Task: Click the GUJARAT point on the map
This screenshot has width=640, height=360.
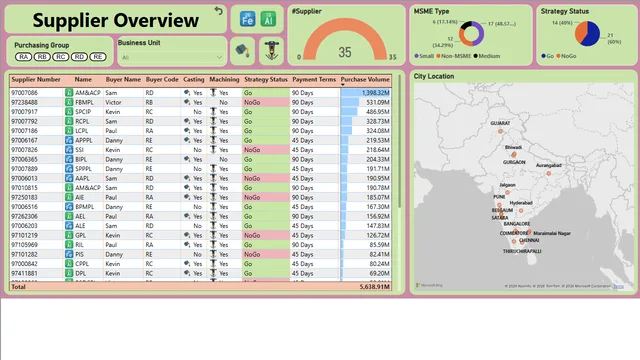Action: coord(500,131)
